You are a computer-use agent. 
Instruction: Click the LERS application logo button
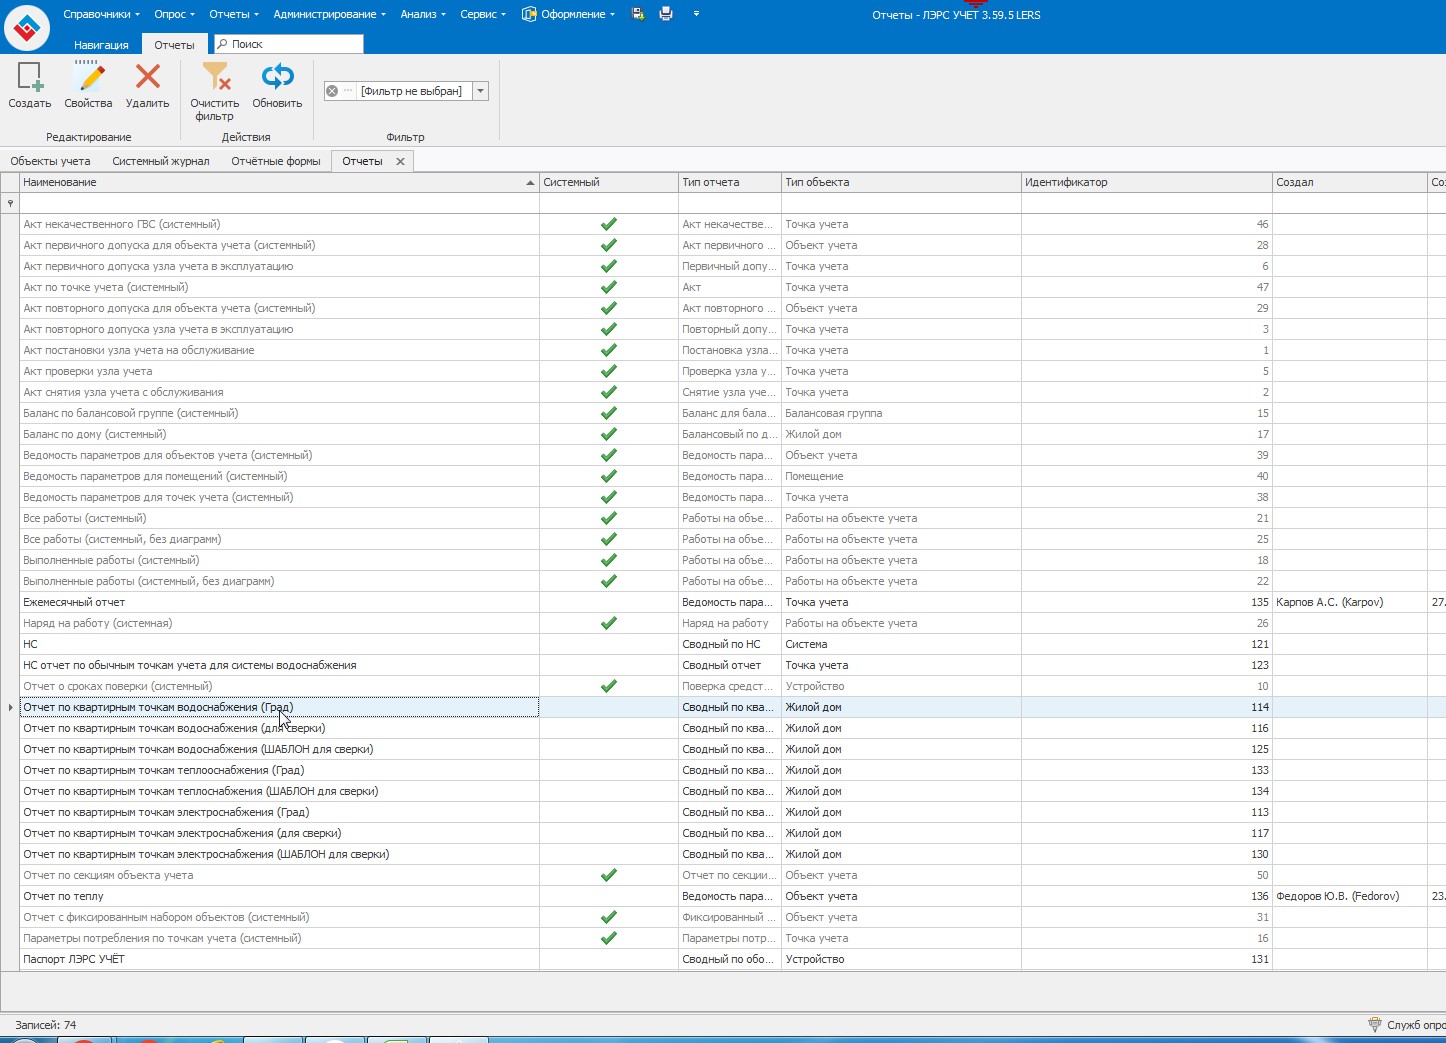pyautogui.click(x=27, y=27)
